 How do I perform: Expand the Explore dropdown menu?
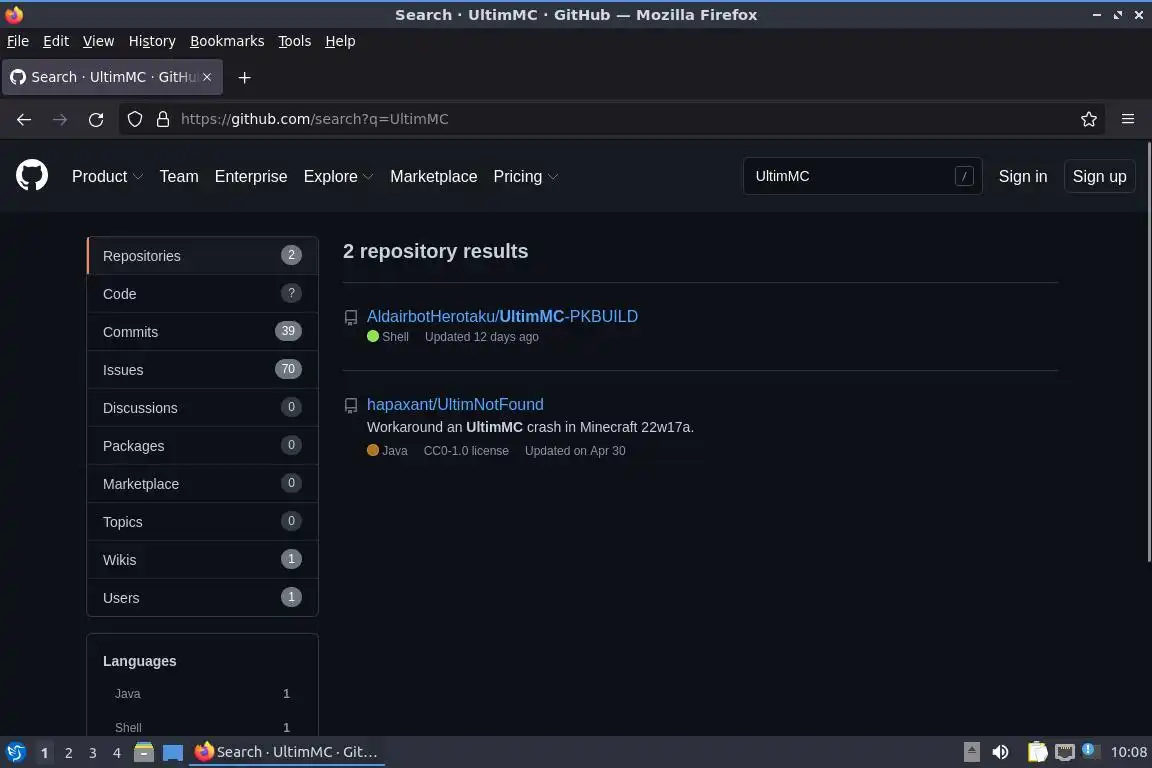tap(338, 176)
